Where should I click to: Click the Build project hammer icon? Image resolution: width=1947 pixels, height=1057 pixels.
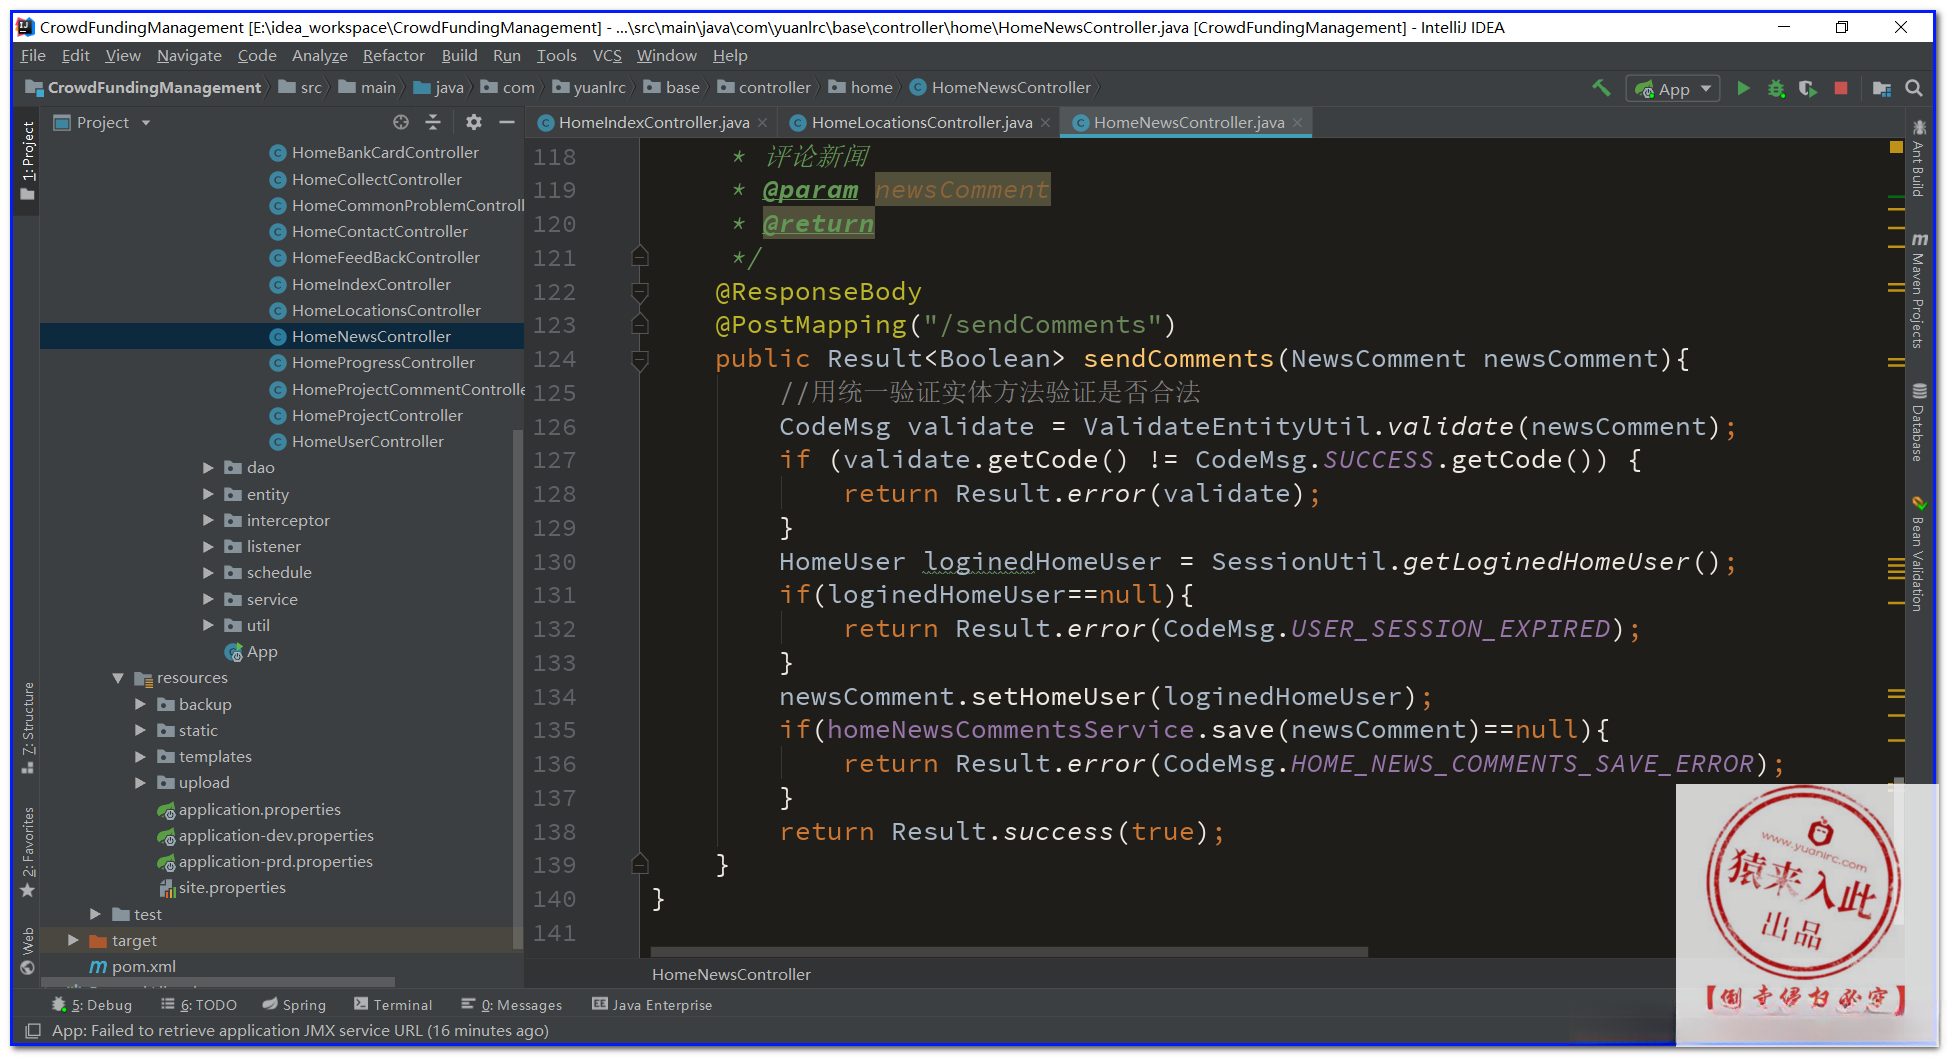(x=1601, y=88)
